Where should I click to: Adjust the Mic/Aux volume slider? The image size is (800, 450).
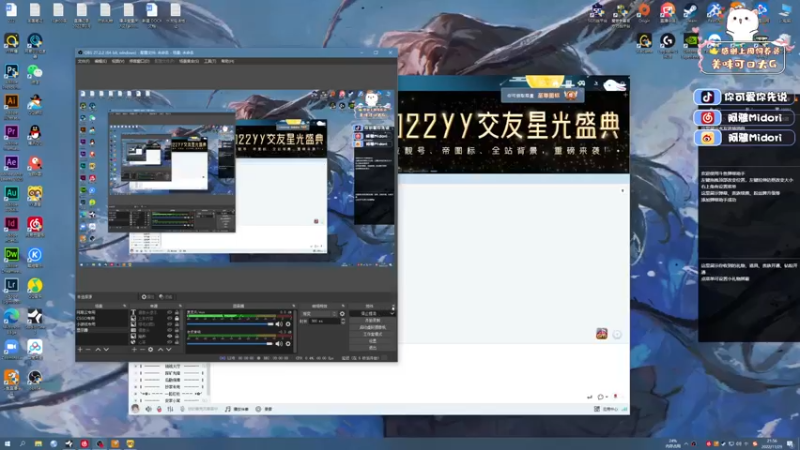click(x=231, y=324)
